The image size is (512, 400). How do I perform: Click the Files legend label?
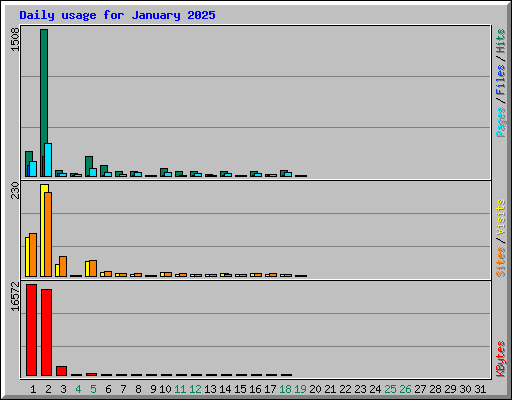point(500,79)
